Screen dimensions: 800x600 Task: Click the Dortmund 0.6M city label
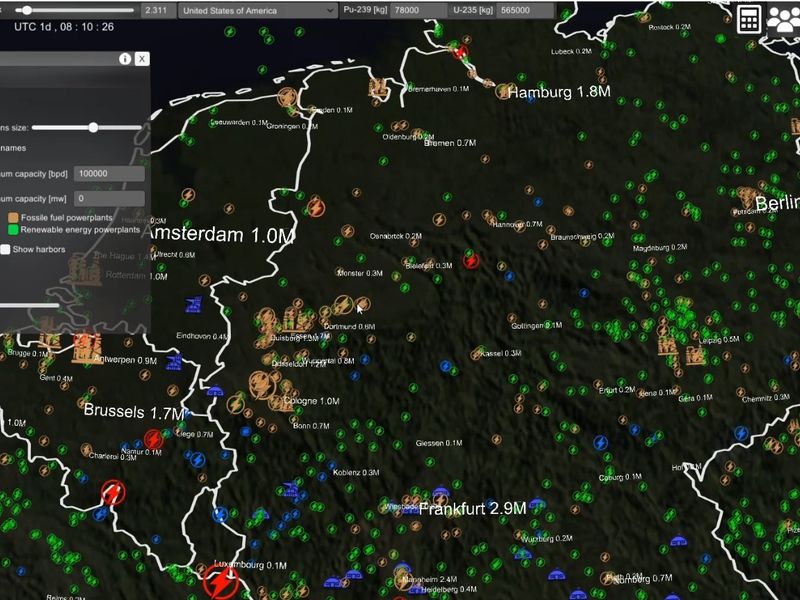pos(349,327)
